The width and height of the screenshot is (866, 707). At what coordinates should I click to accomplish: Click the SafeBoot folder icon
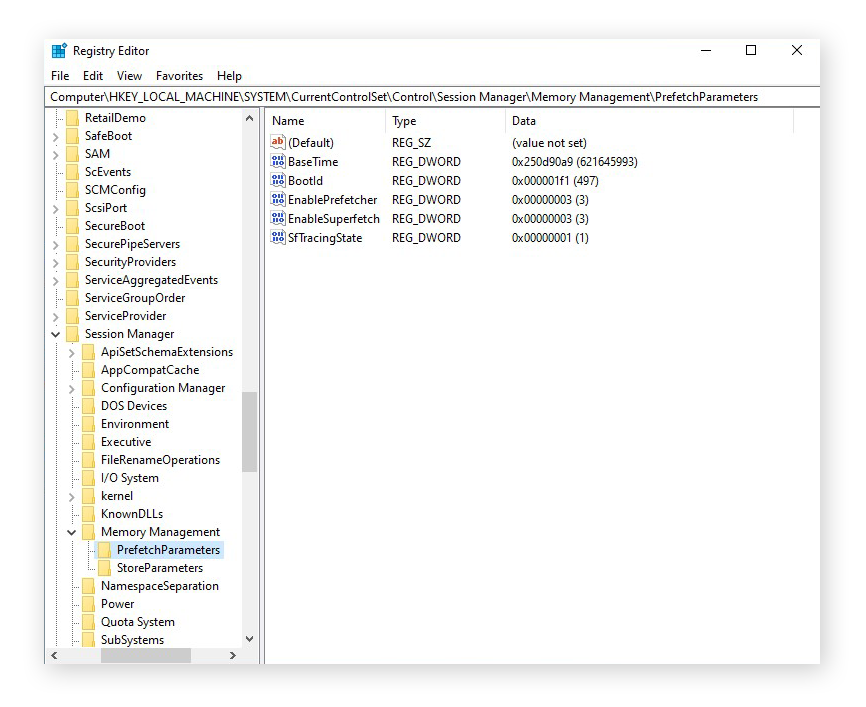(72, 136)
